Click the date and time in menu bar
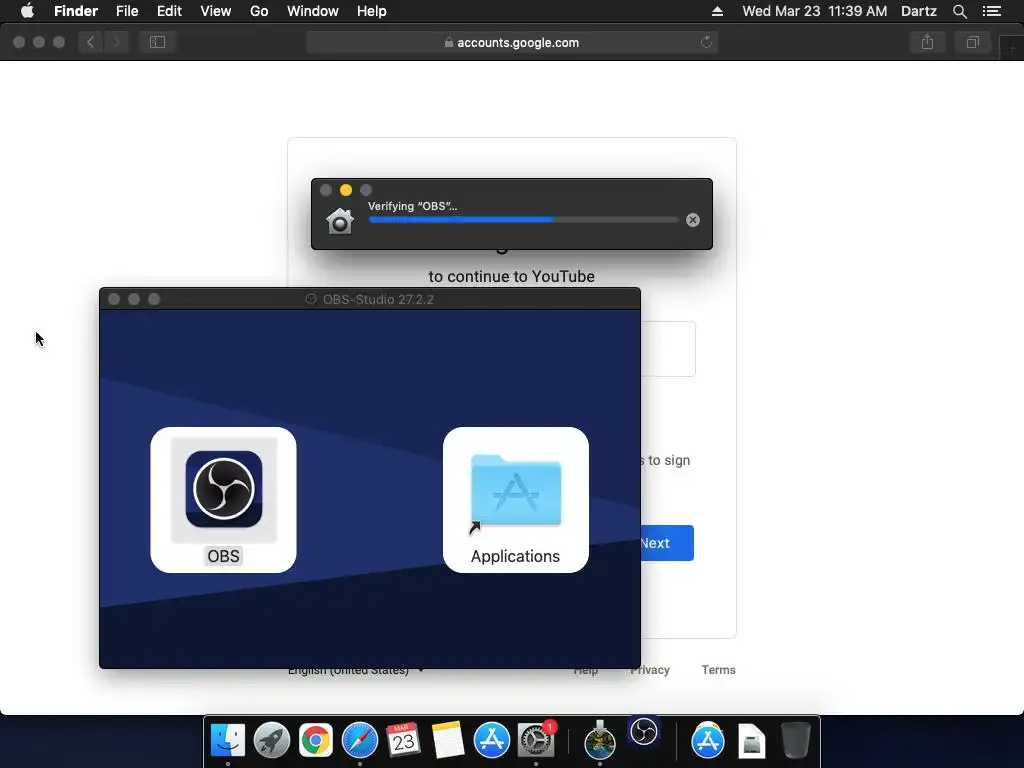The width and height of the screenshot is (1024, 768). [x=814, y=11]
